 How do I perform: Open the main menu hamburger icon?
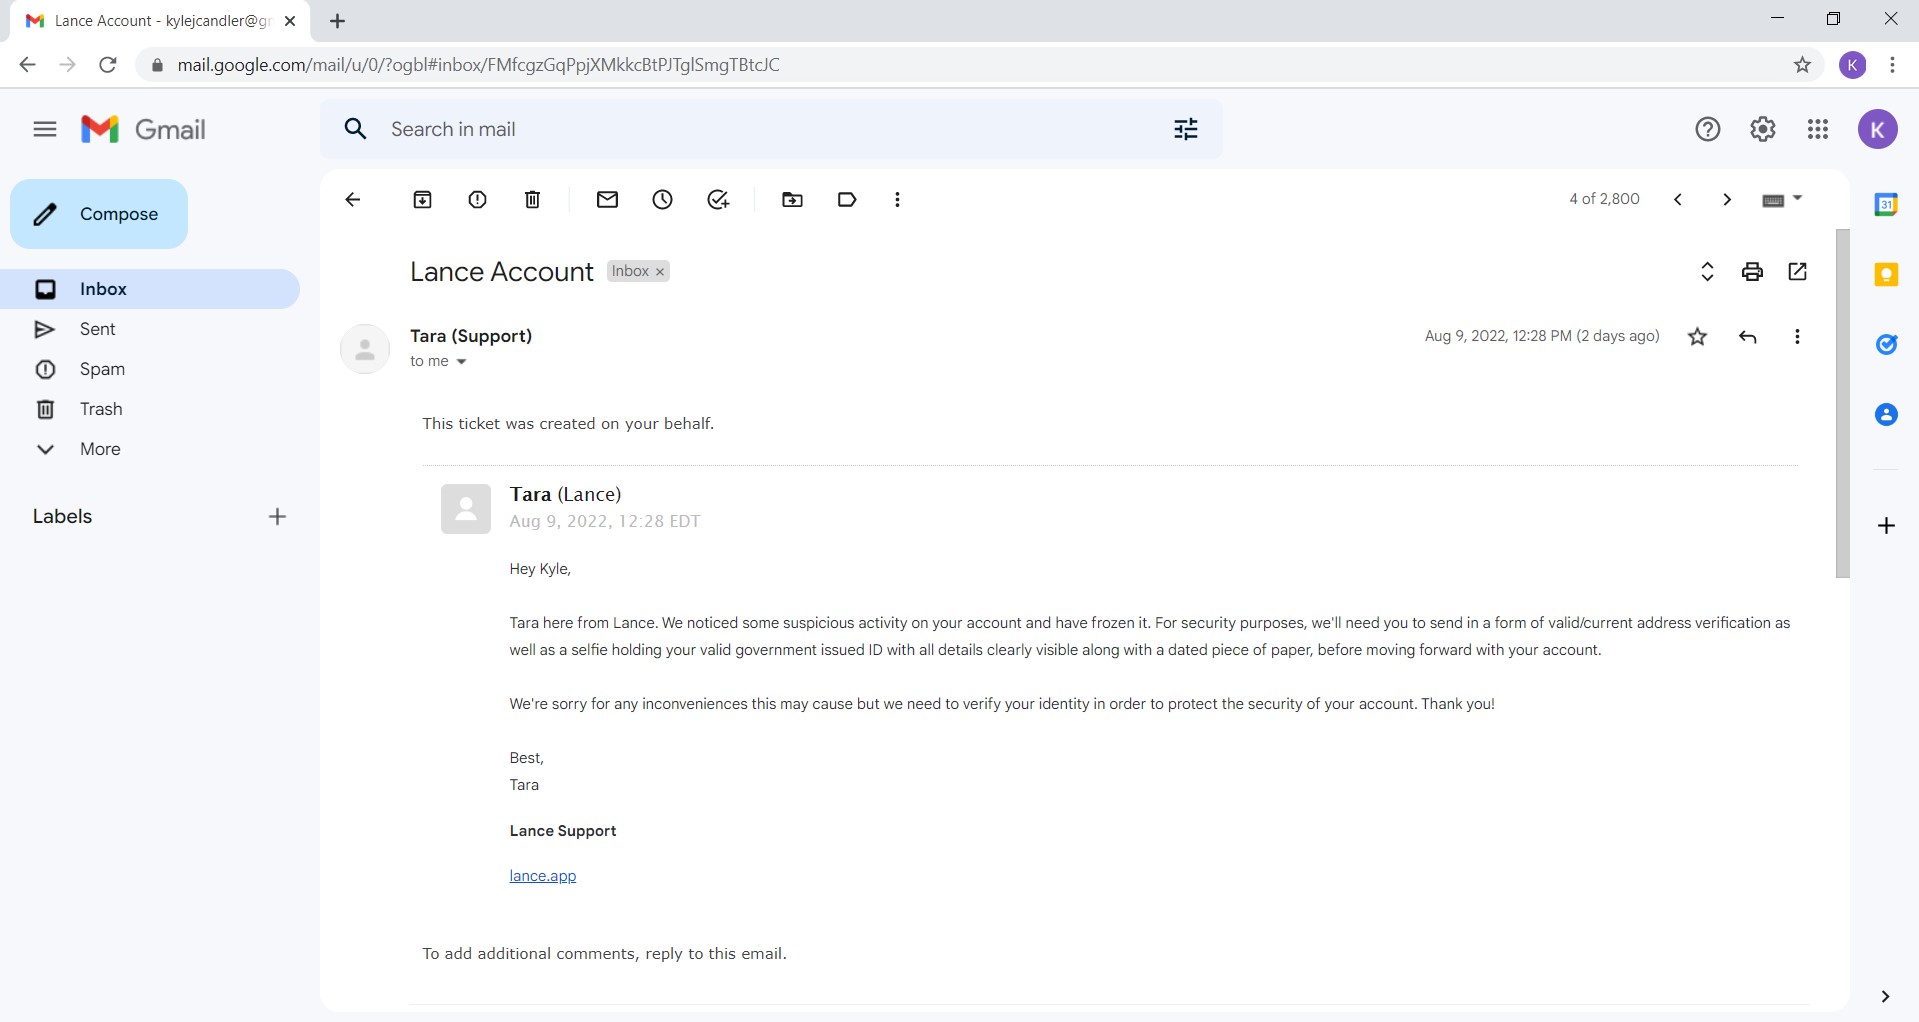[45, 129]
